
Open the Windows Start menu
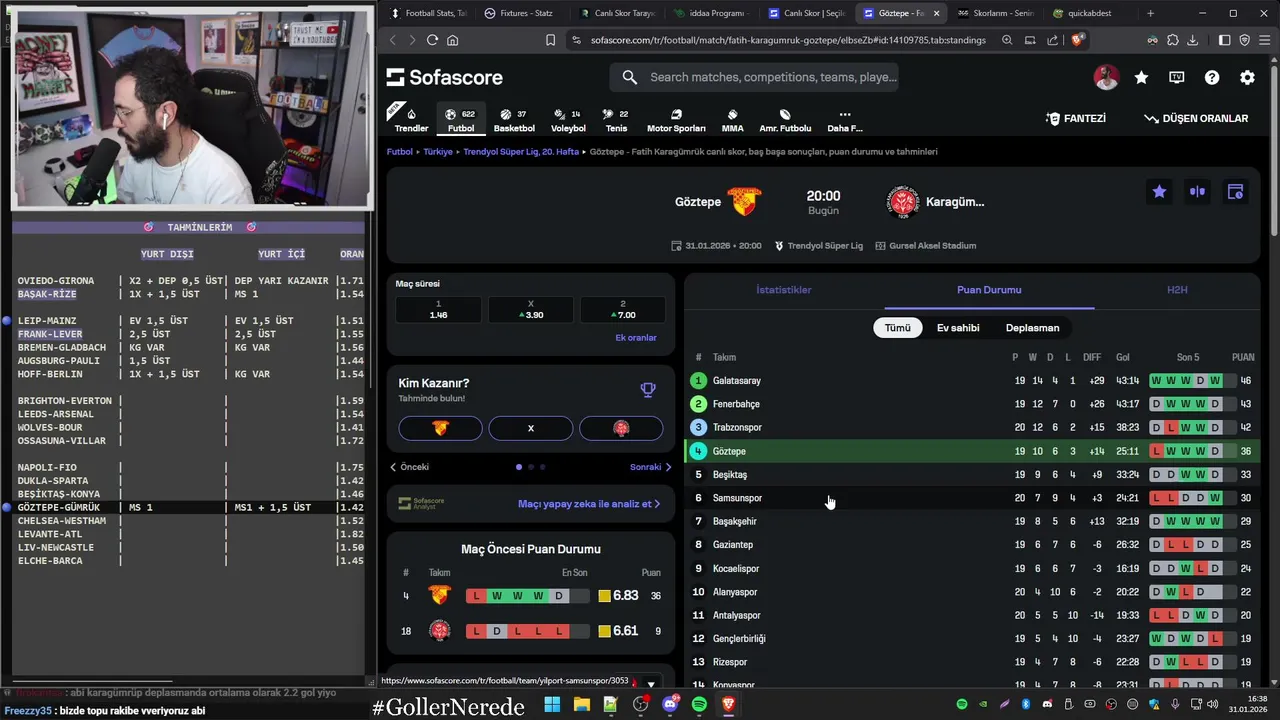[552, 705]
